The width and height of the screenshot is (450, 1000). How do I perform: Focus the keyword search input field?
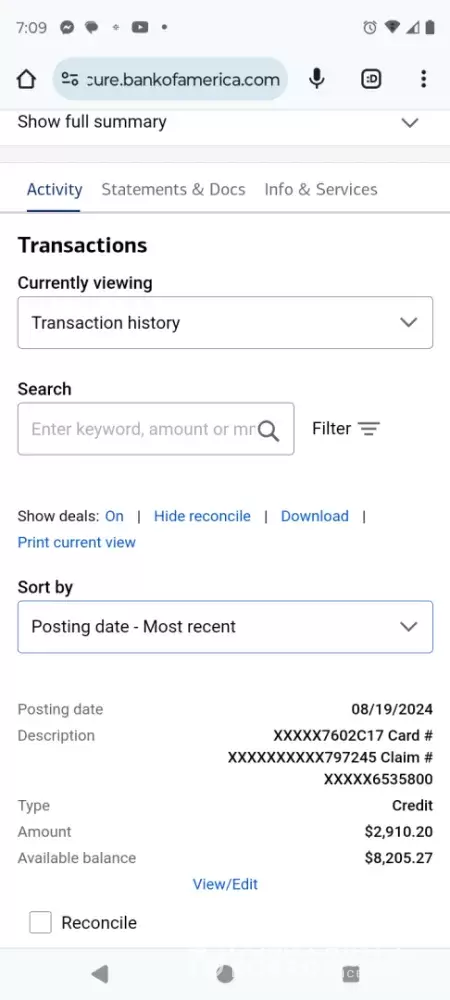pyautogui.click(x=143, y=429)
